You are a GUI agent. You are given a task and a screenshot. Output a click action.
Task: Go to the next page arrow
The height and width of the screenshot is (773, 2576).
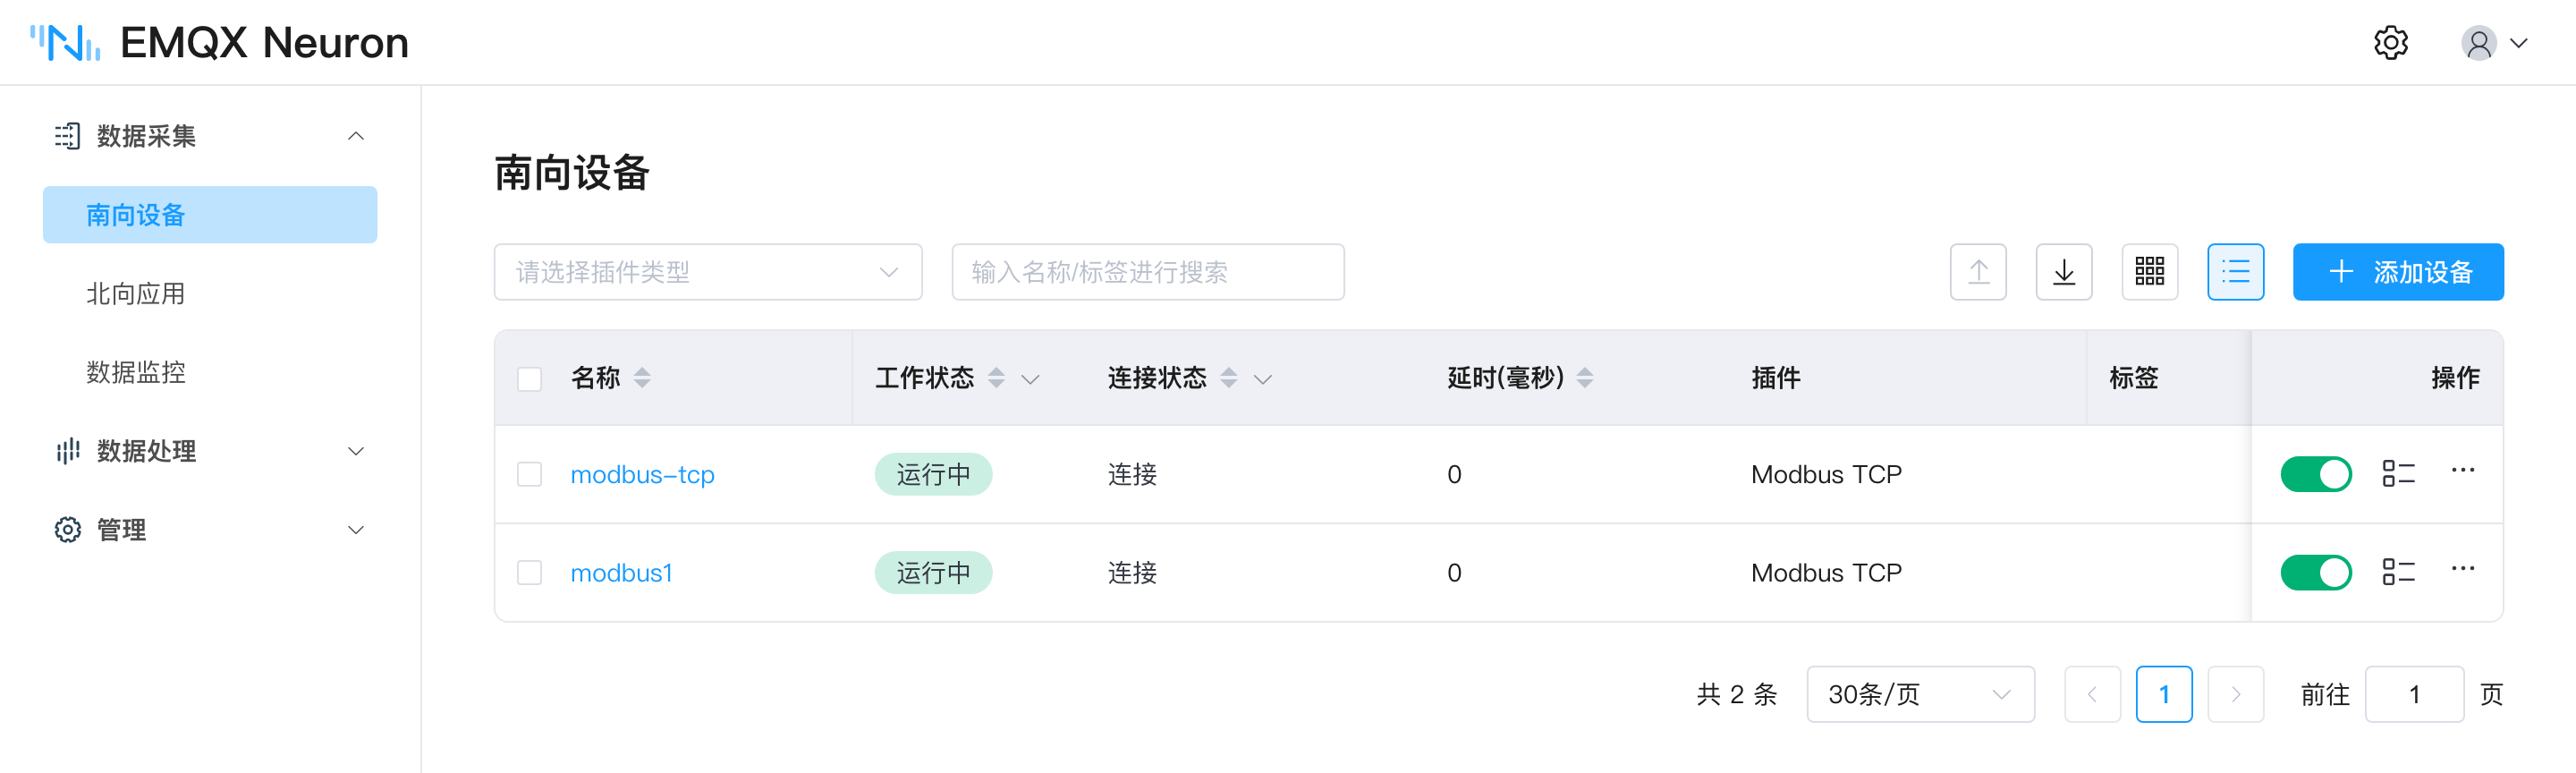(x=2236, y=694)
